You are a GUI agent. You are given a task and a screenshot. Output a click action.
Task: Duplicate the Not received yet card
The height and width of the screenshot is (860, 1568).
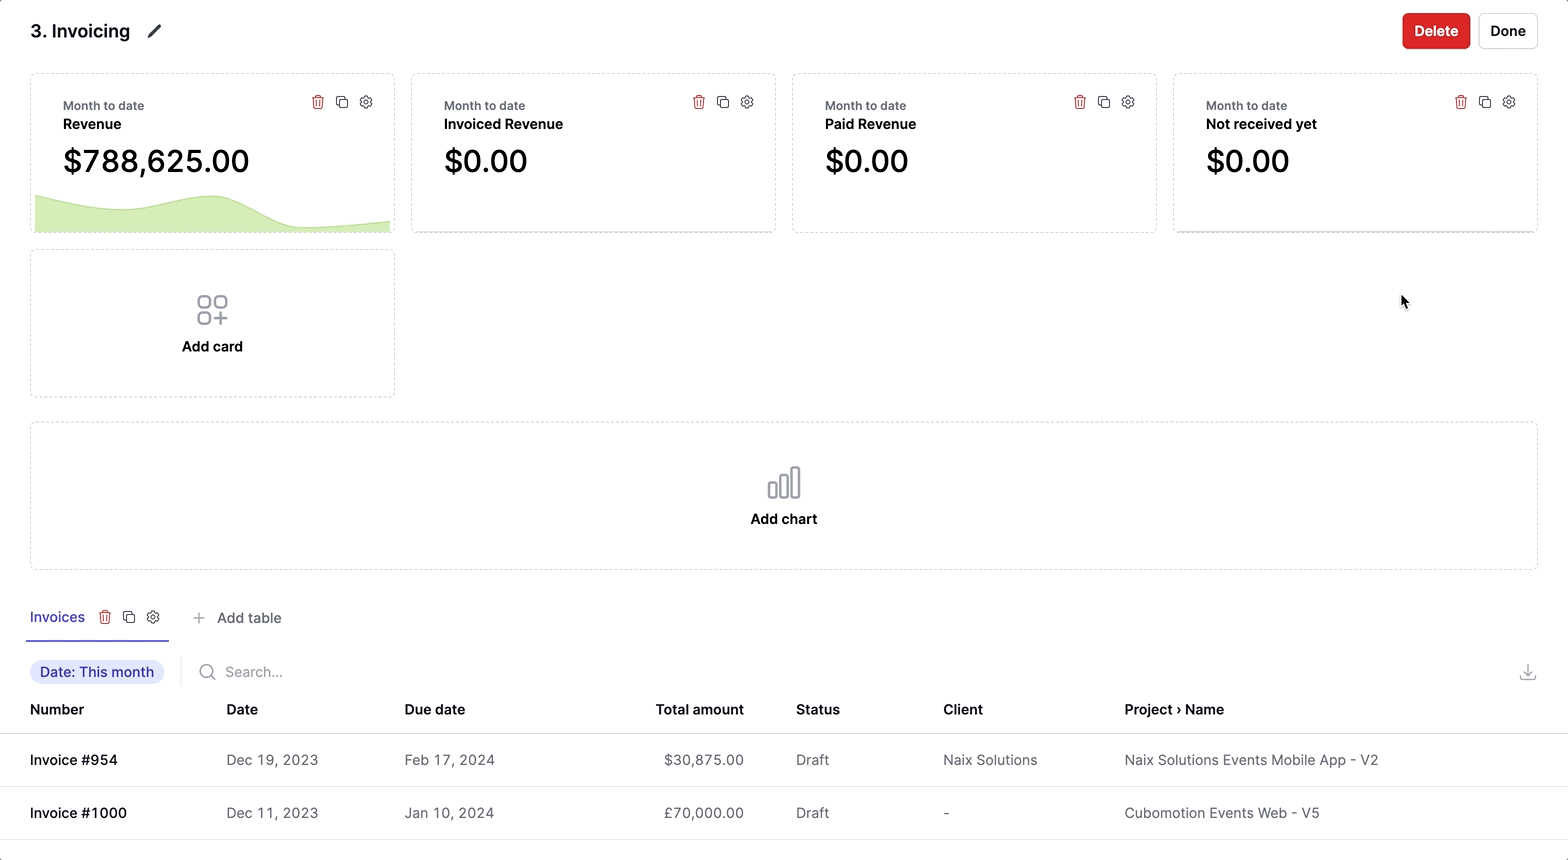click(1485, 102)
